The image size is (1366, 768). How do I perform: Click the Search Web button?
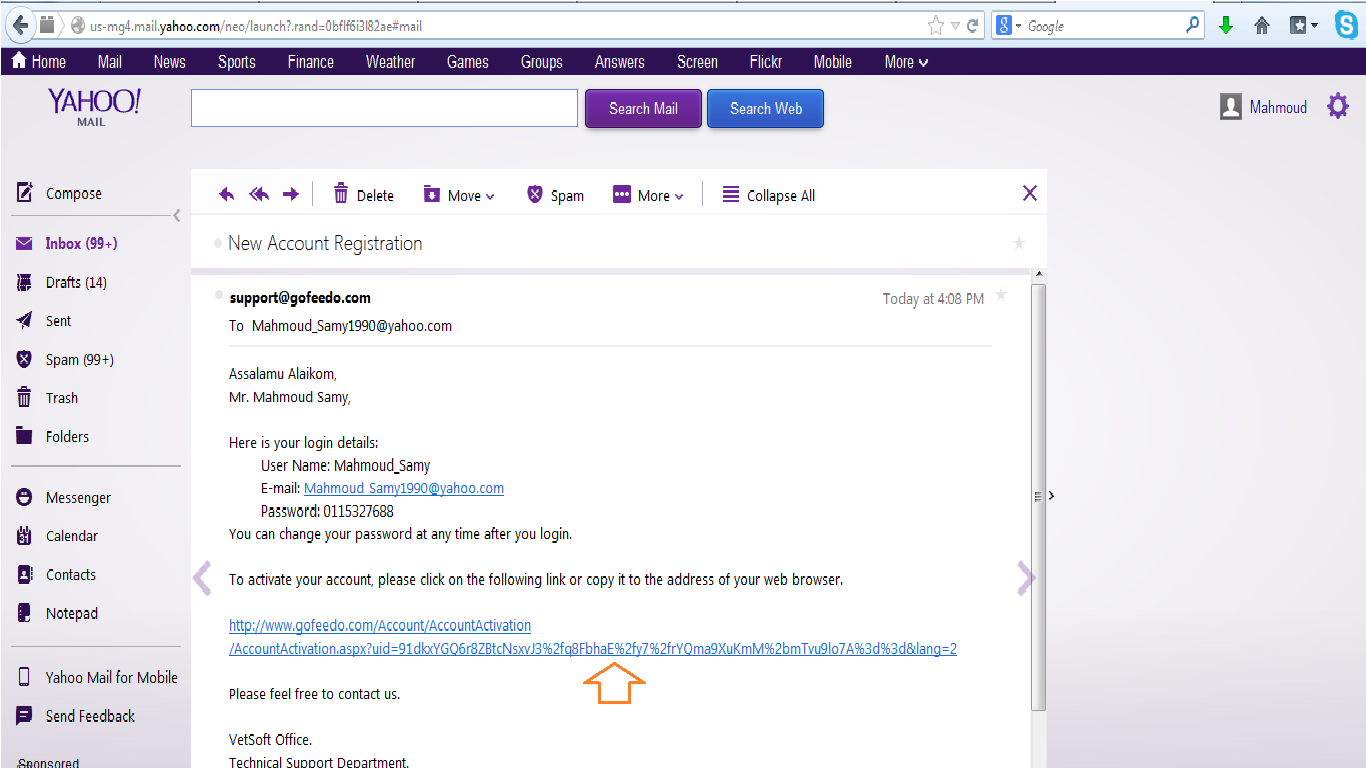(x=766, y=108)
